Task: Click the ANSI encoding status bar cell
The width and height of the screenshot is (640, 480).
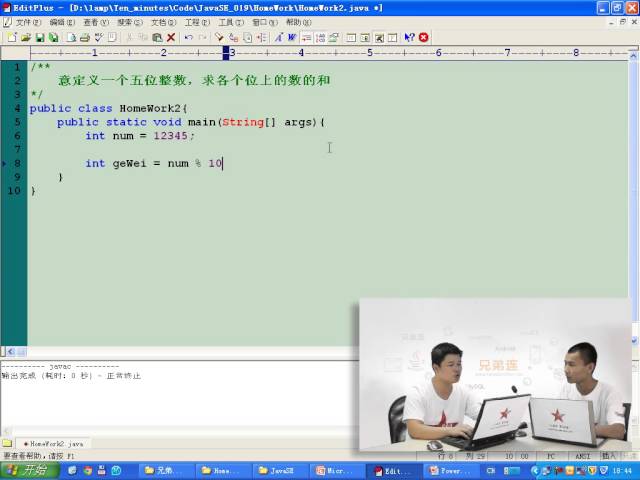Action: point(582,456)
